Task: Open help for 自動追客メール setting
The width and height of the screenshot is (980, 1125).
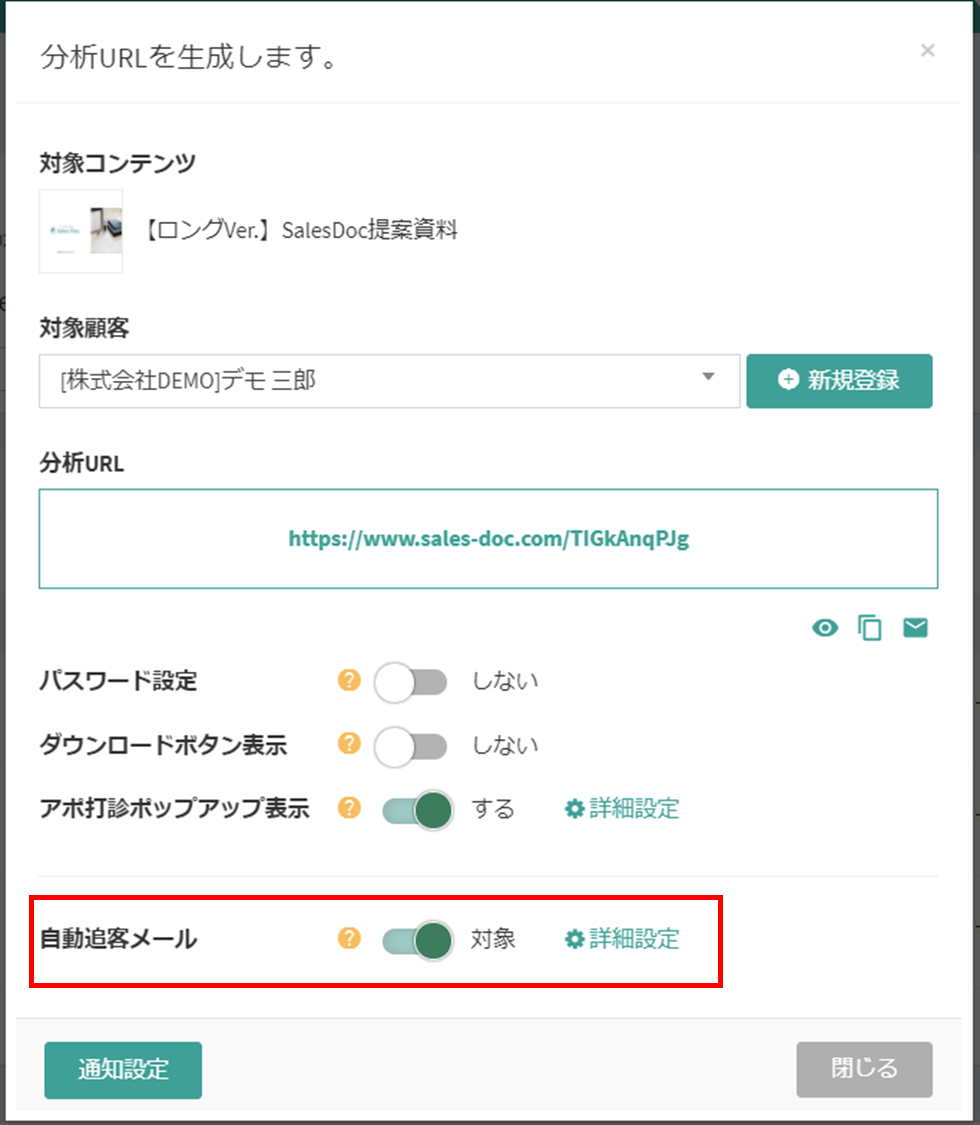Action: [x=349, y=940]
